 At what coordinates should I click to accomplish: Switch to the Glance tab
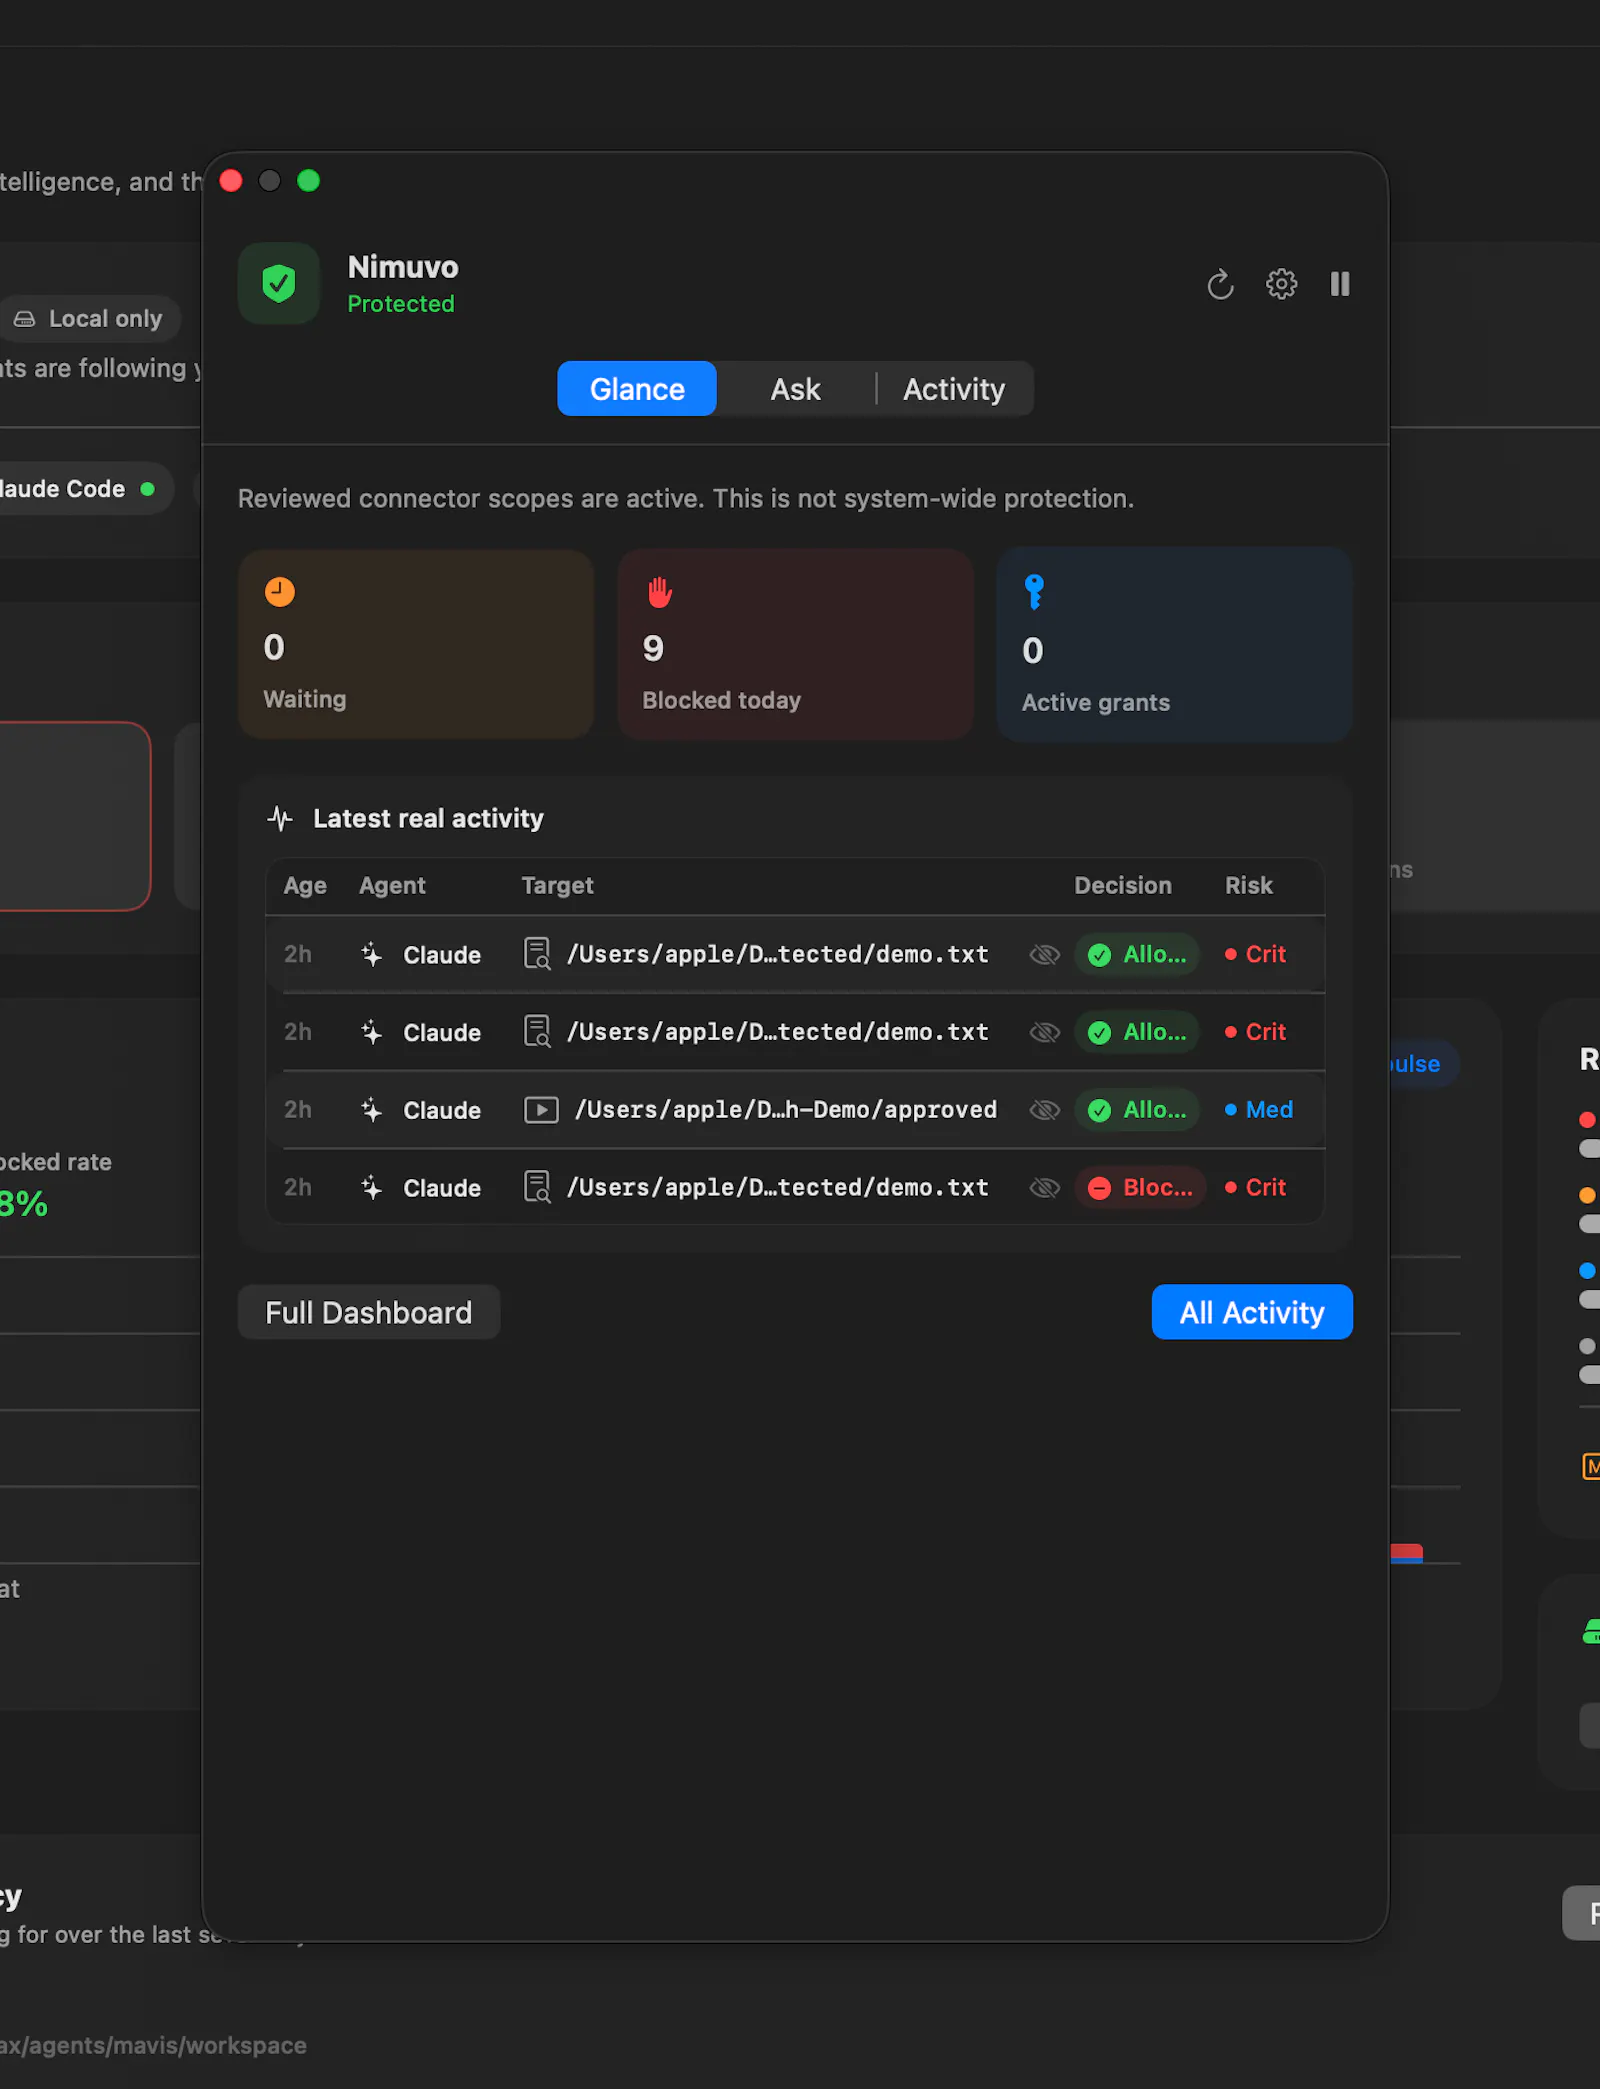click(637, 389)
